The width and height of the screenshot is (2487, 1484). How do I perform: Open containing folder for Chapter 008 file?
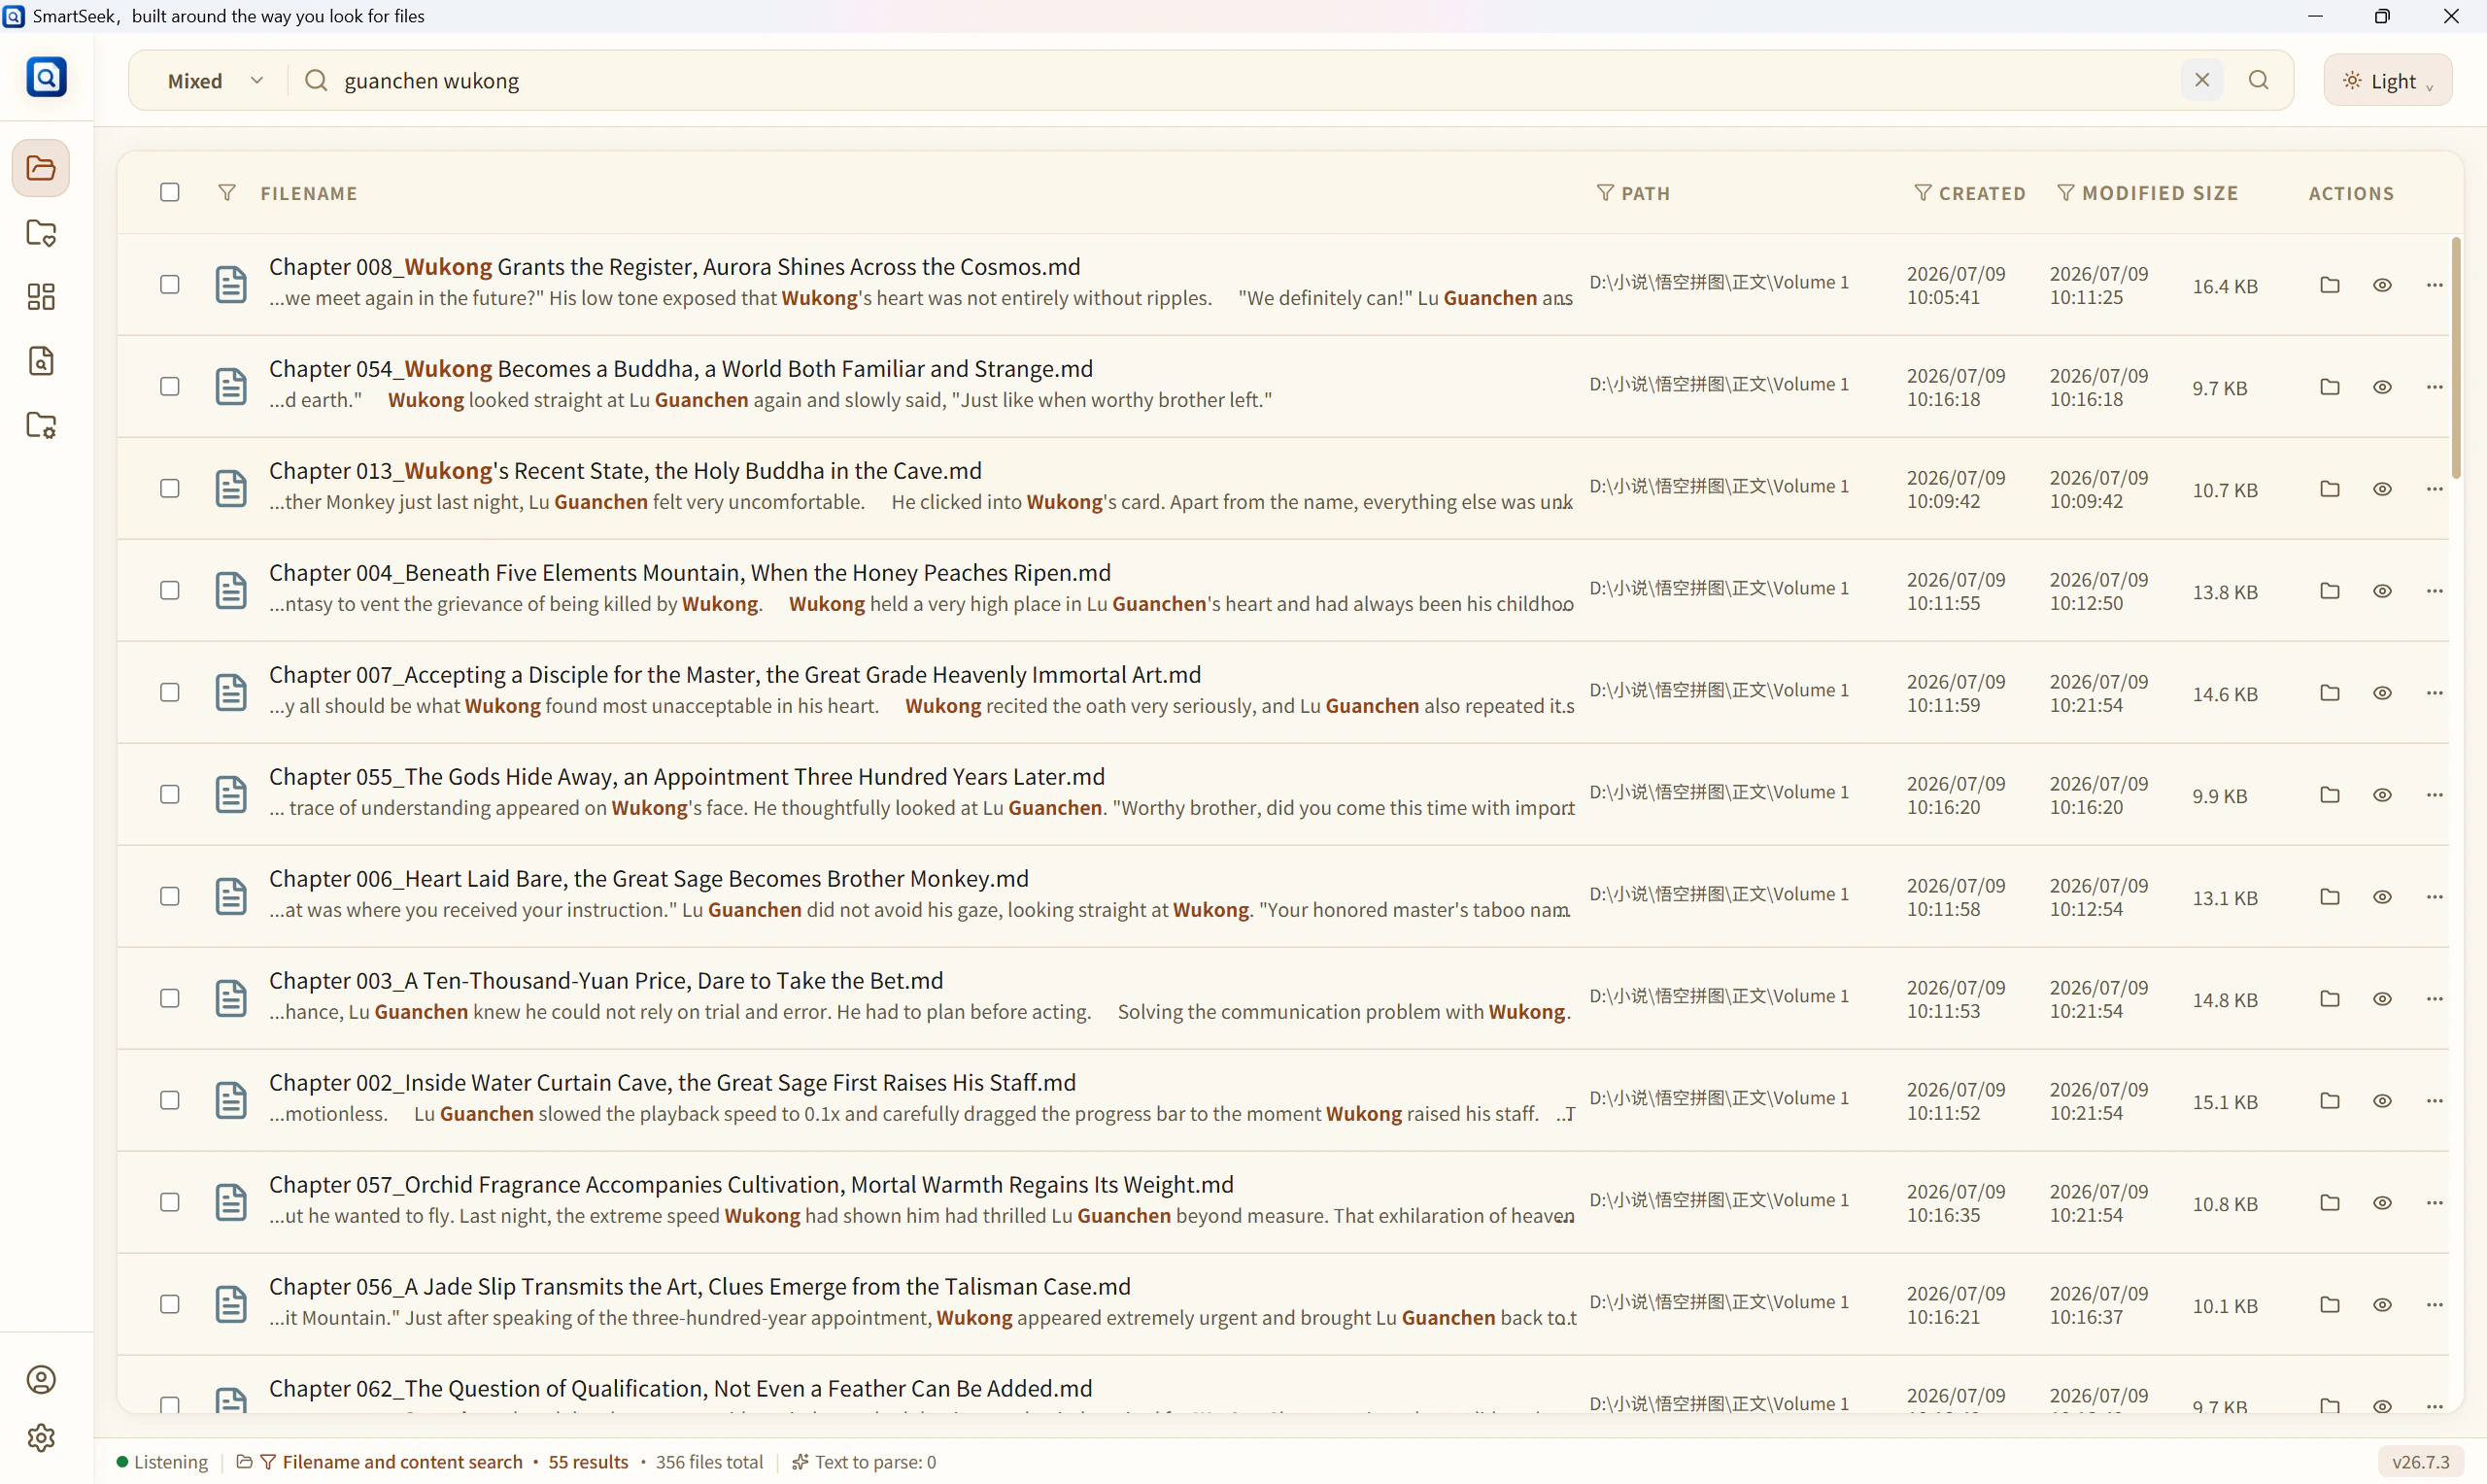[x=2330, y=285]
